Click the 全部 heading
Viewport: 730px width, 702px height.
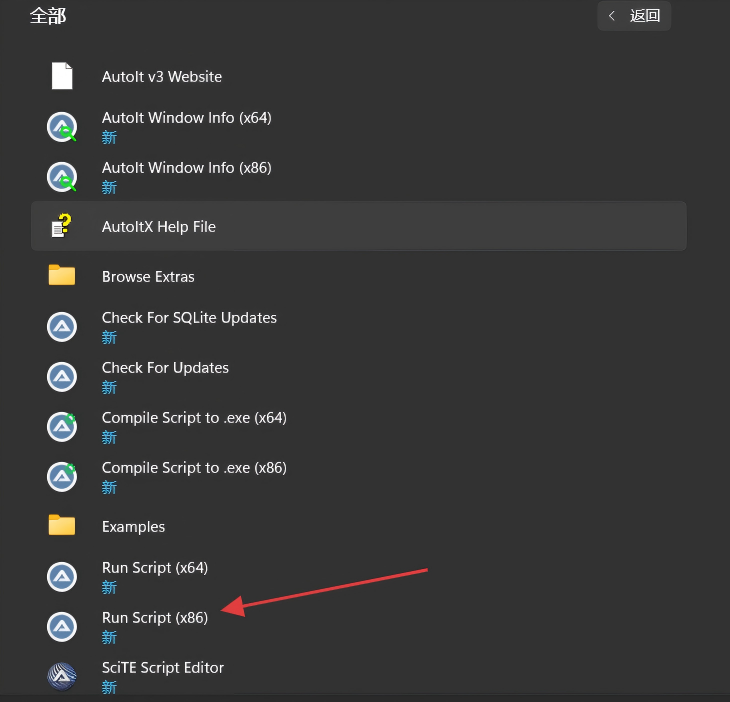pyautogui.click(x=48, y=16)
